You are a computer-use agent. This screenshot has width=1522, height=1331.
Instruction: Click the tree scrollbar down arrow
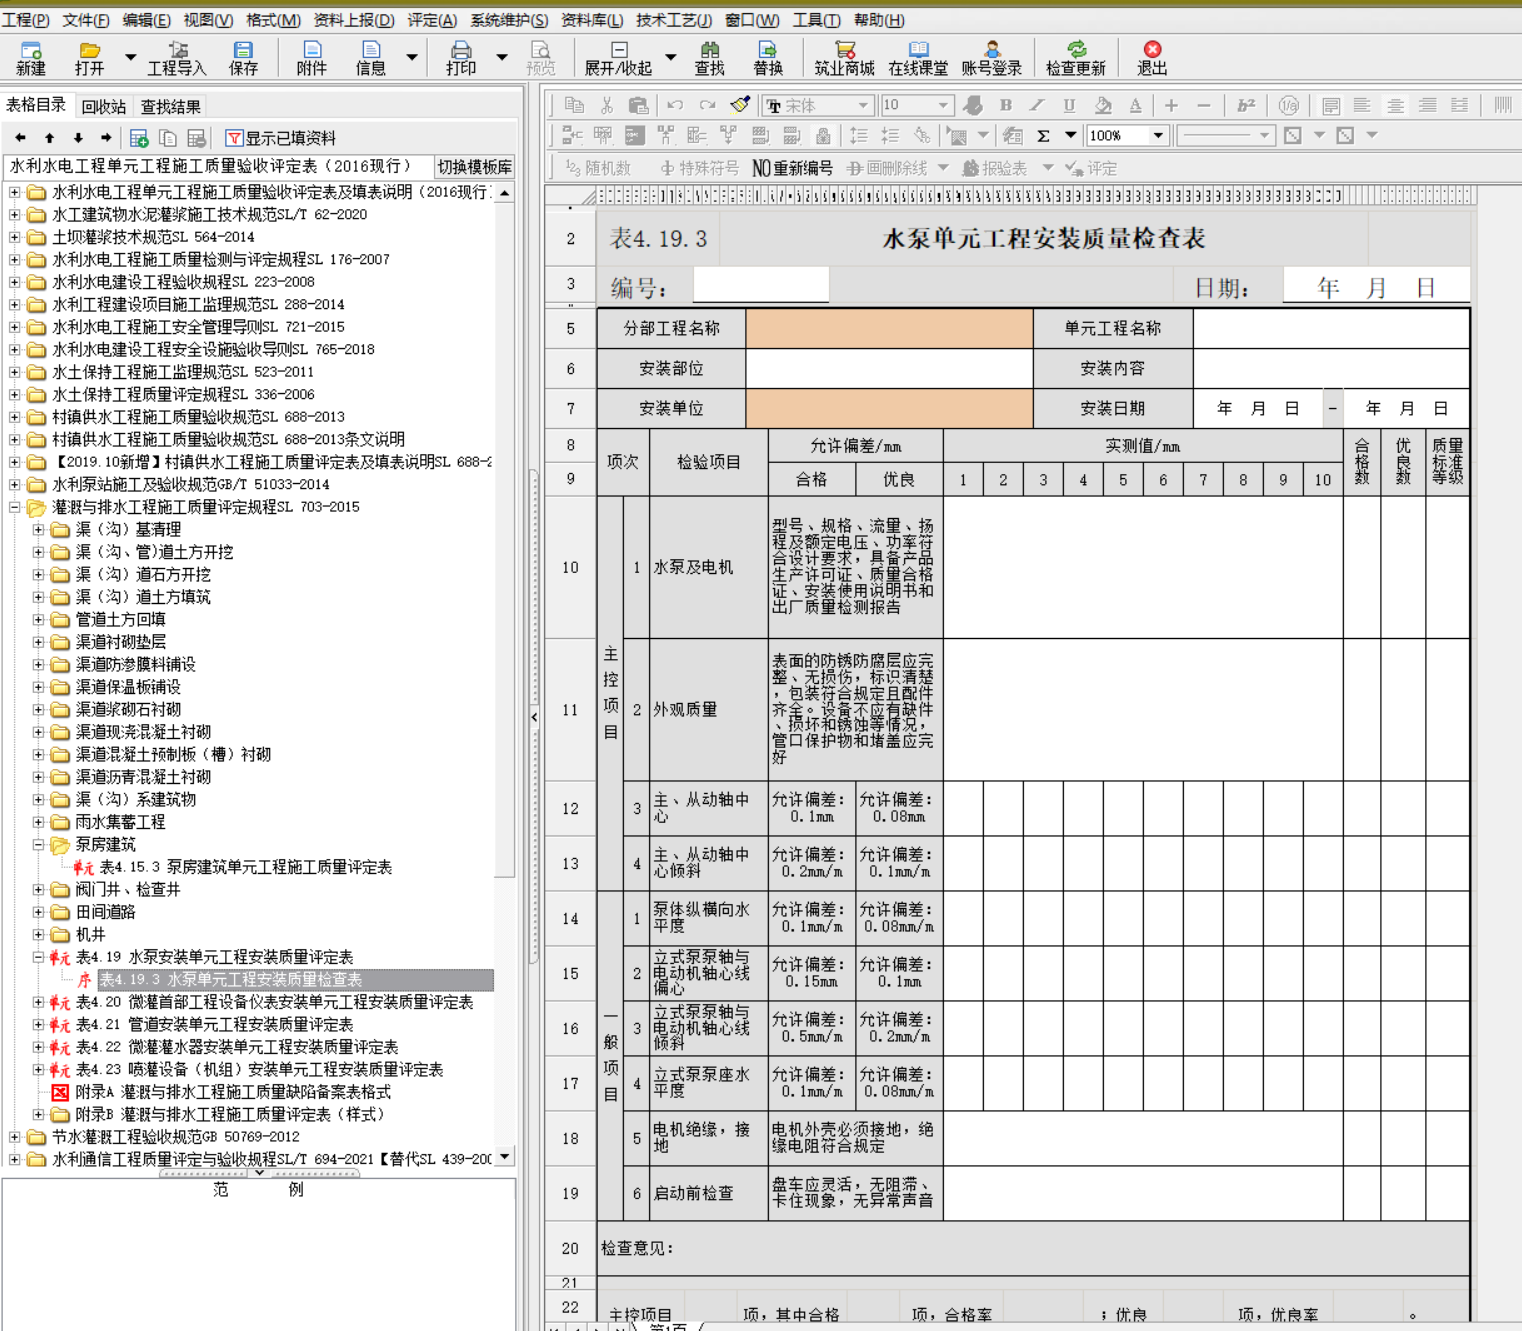pos(505,1157)
